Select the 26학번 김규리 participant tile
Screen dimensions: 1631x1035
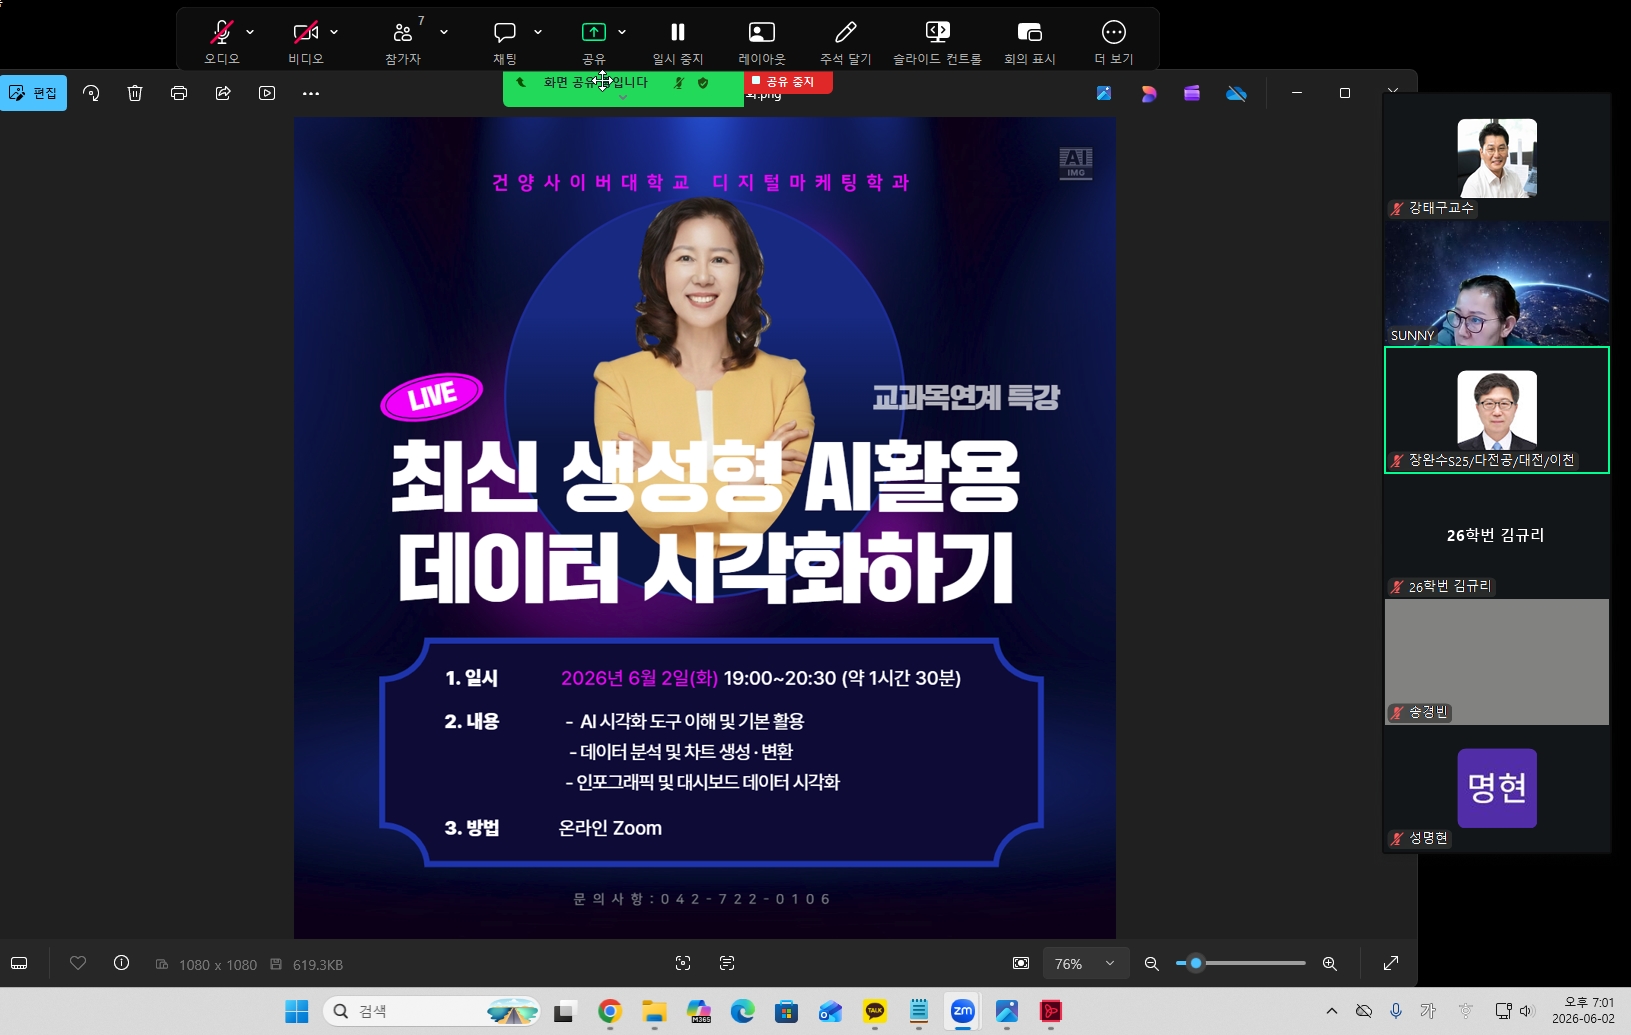point(1497,535)
